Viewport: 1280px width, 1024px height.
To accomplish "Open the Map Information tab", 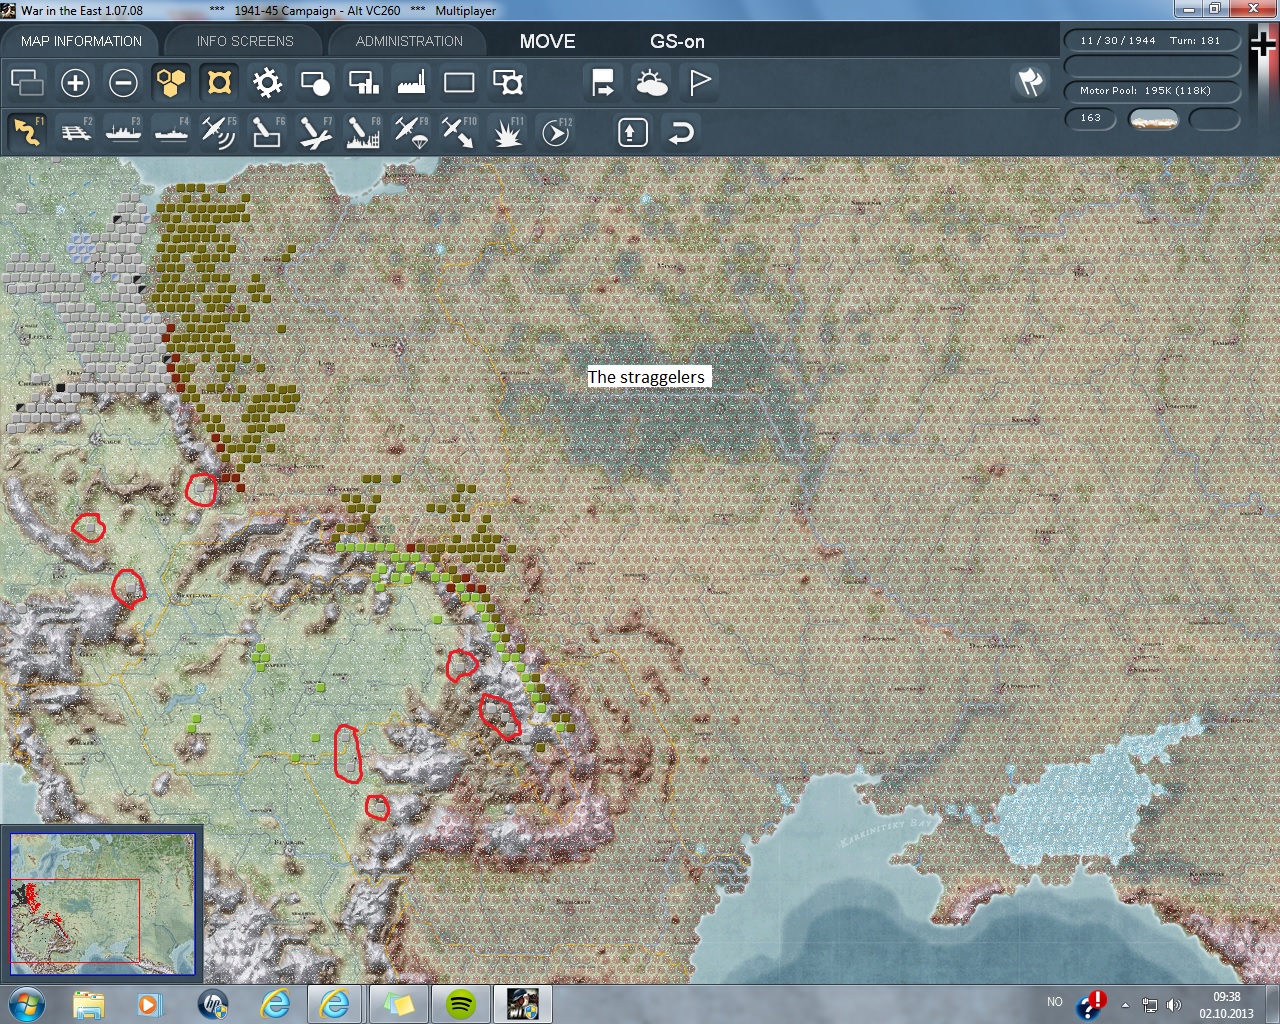I will point(81,41).
